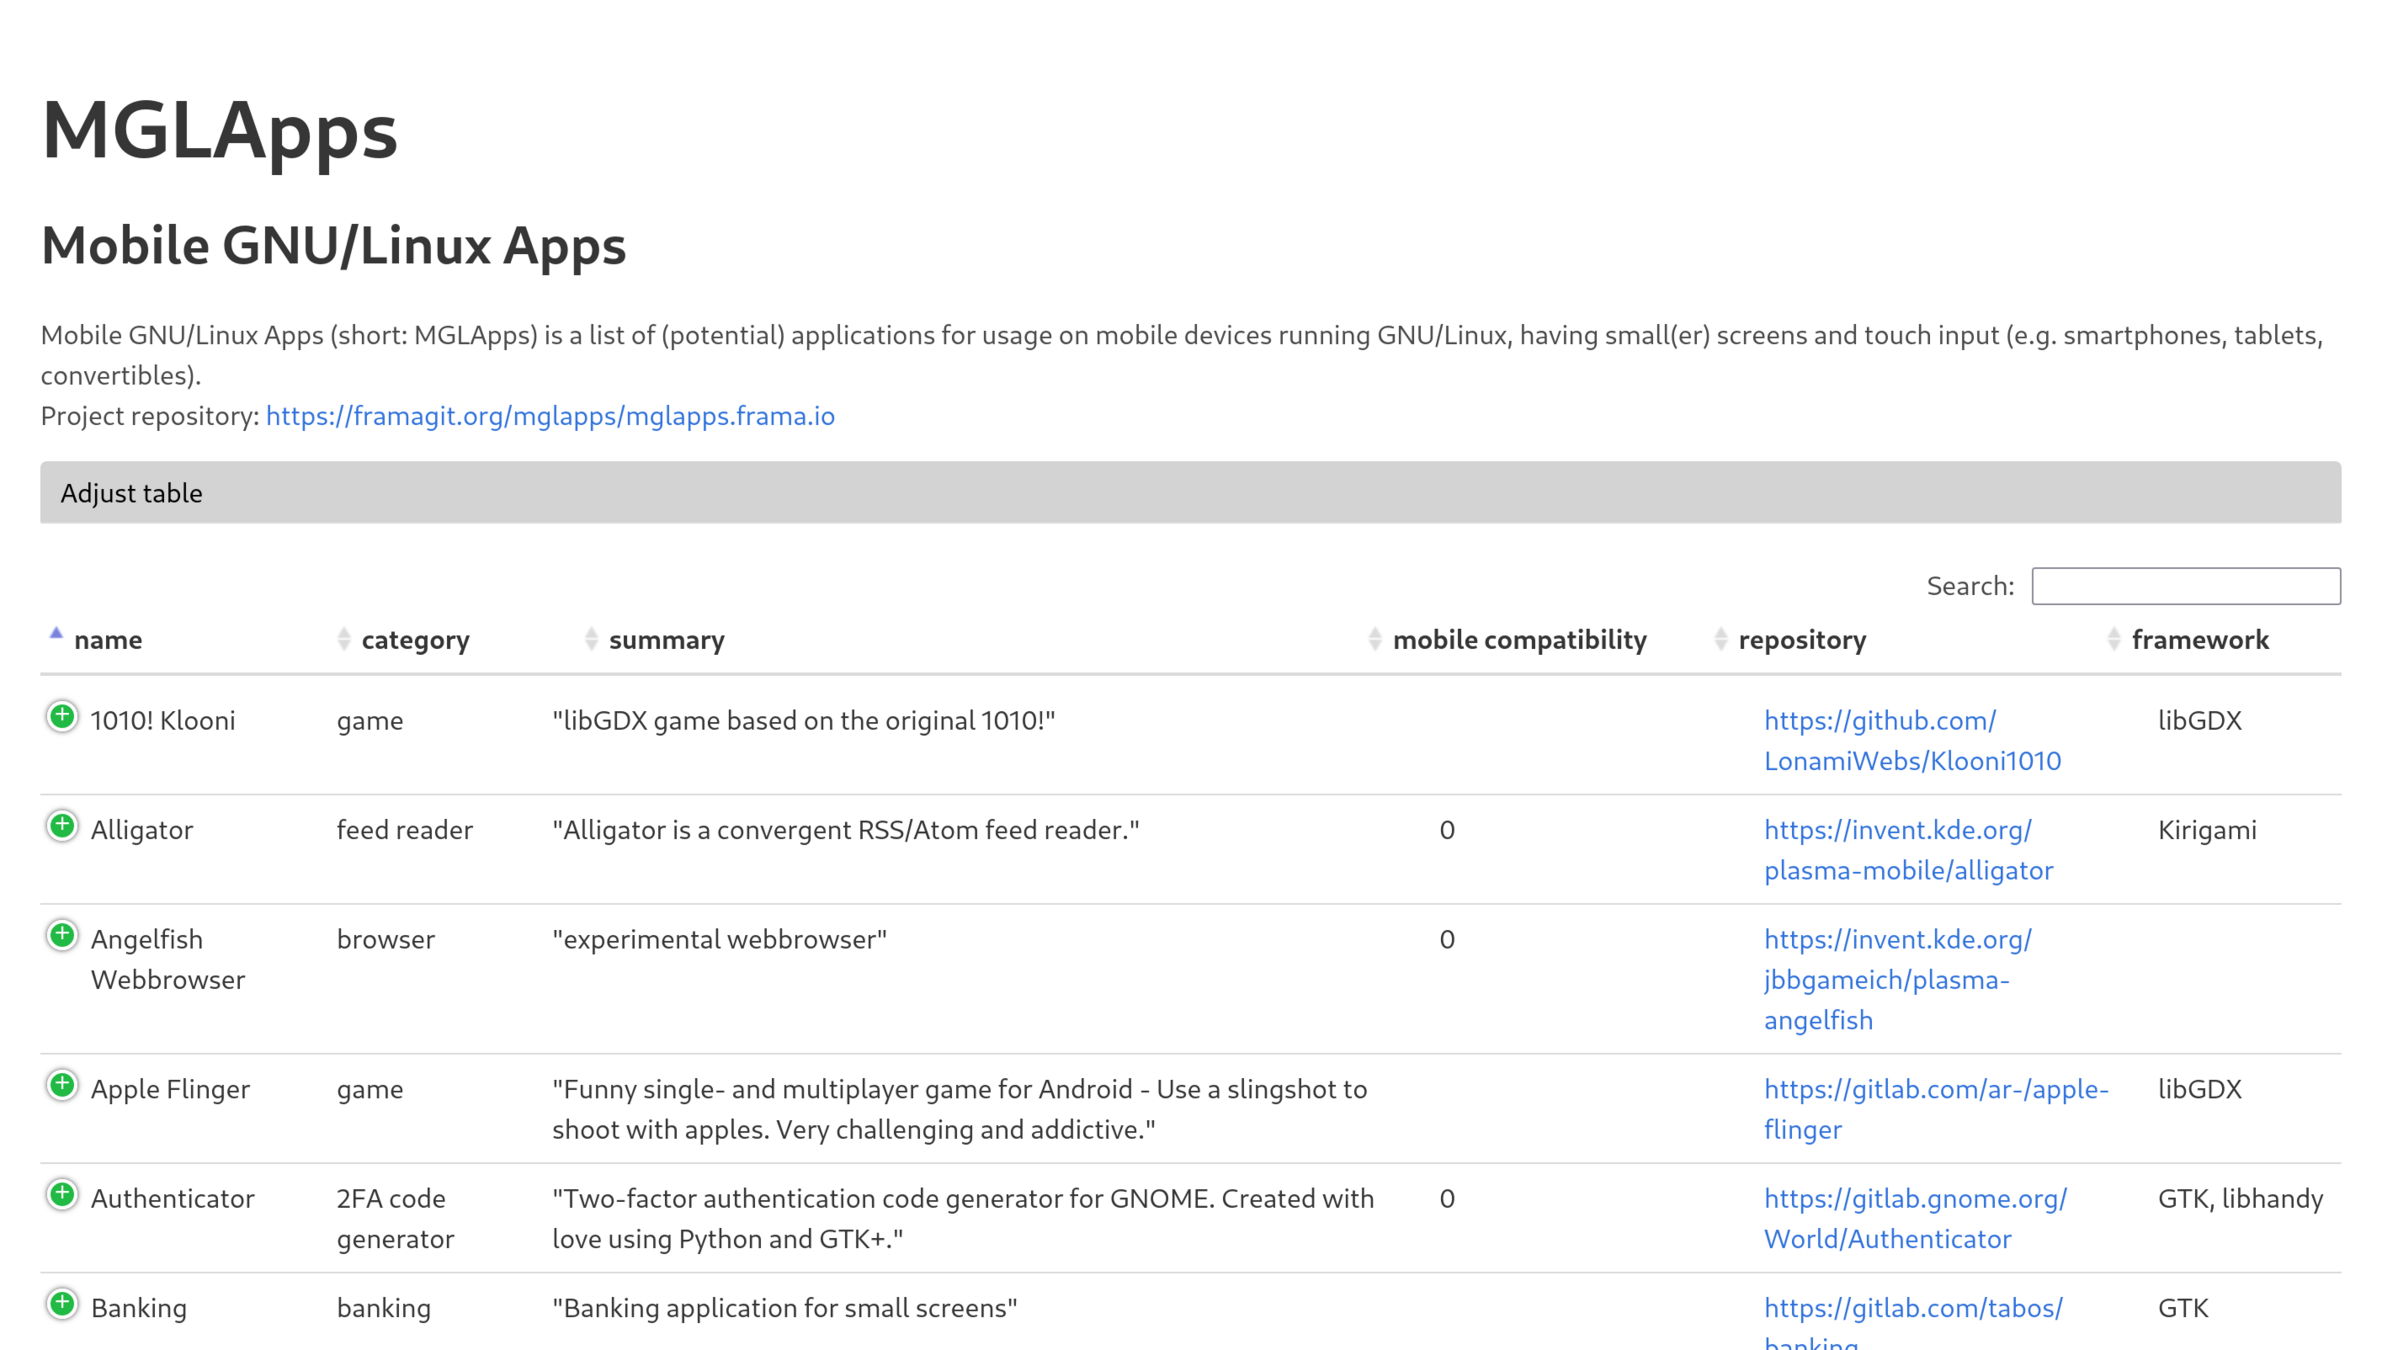
Task: Open the GNOME World Authenticator link
Action: tap(1914, 1219)
